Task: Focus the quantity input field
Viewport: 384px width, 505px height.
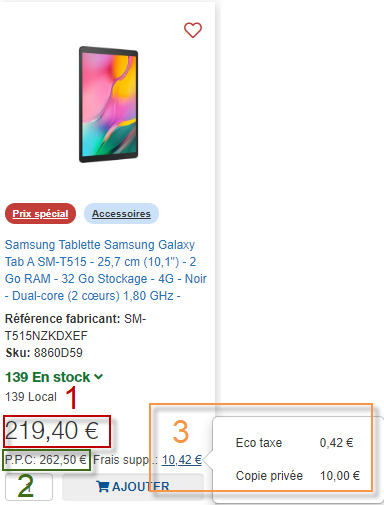Action: [x=29, y=487]
